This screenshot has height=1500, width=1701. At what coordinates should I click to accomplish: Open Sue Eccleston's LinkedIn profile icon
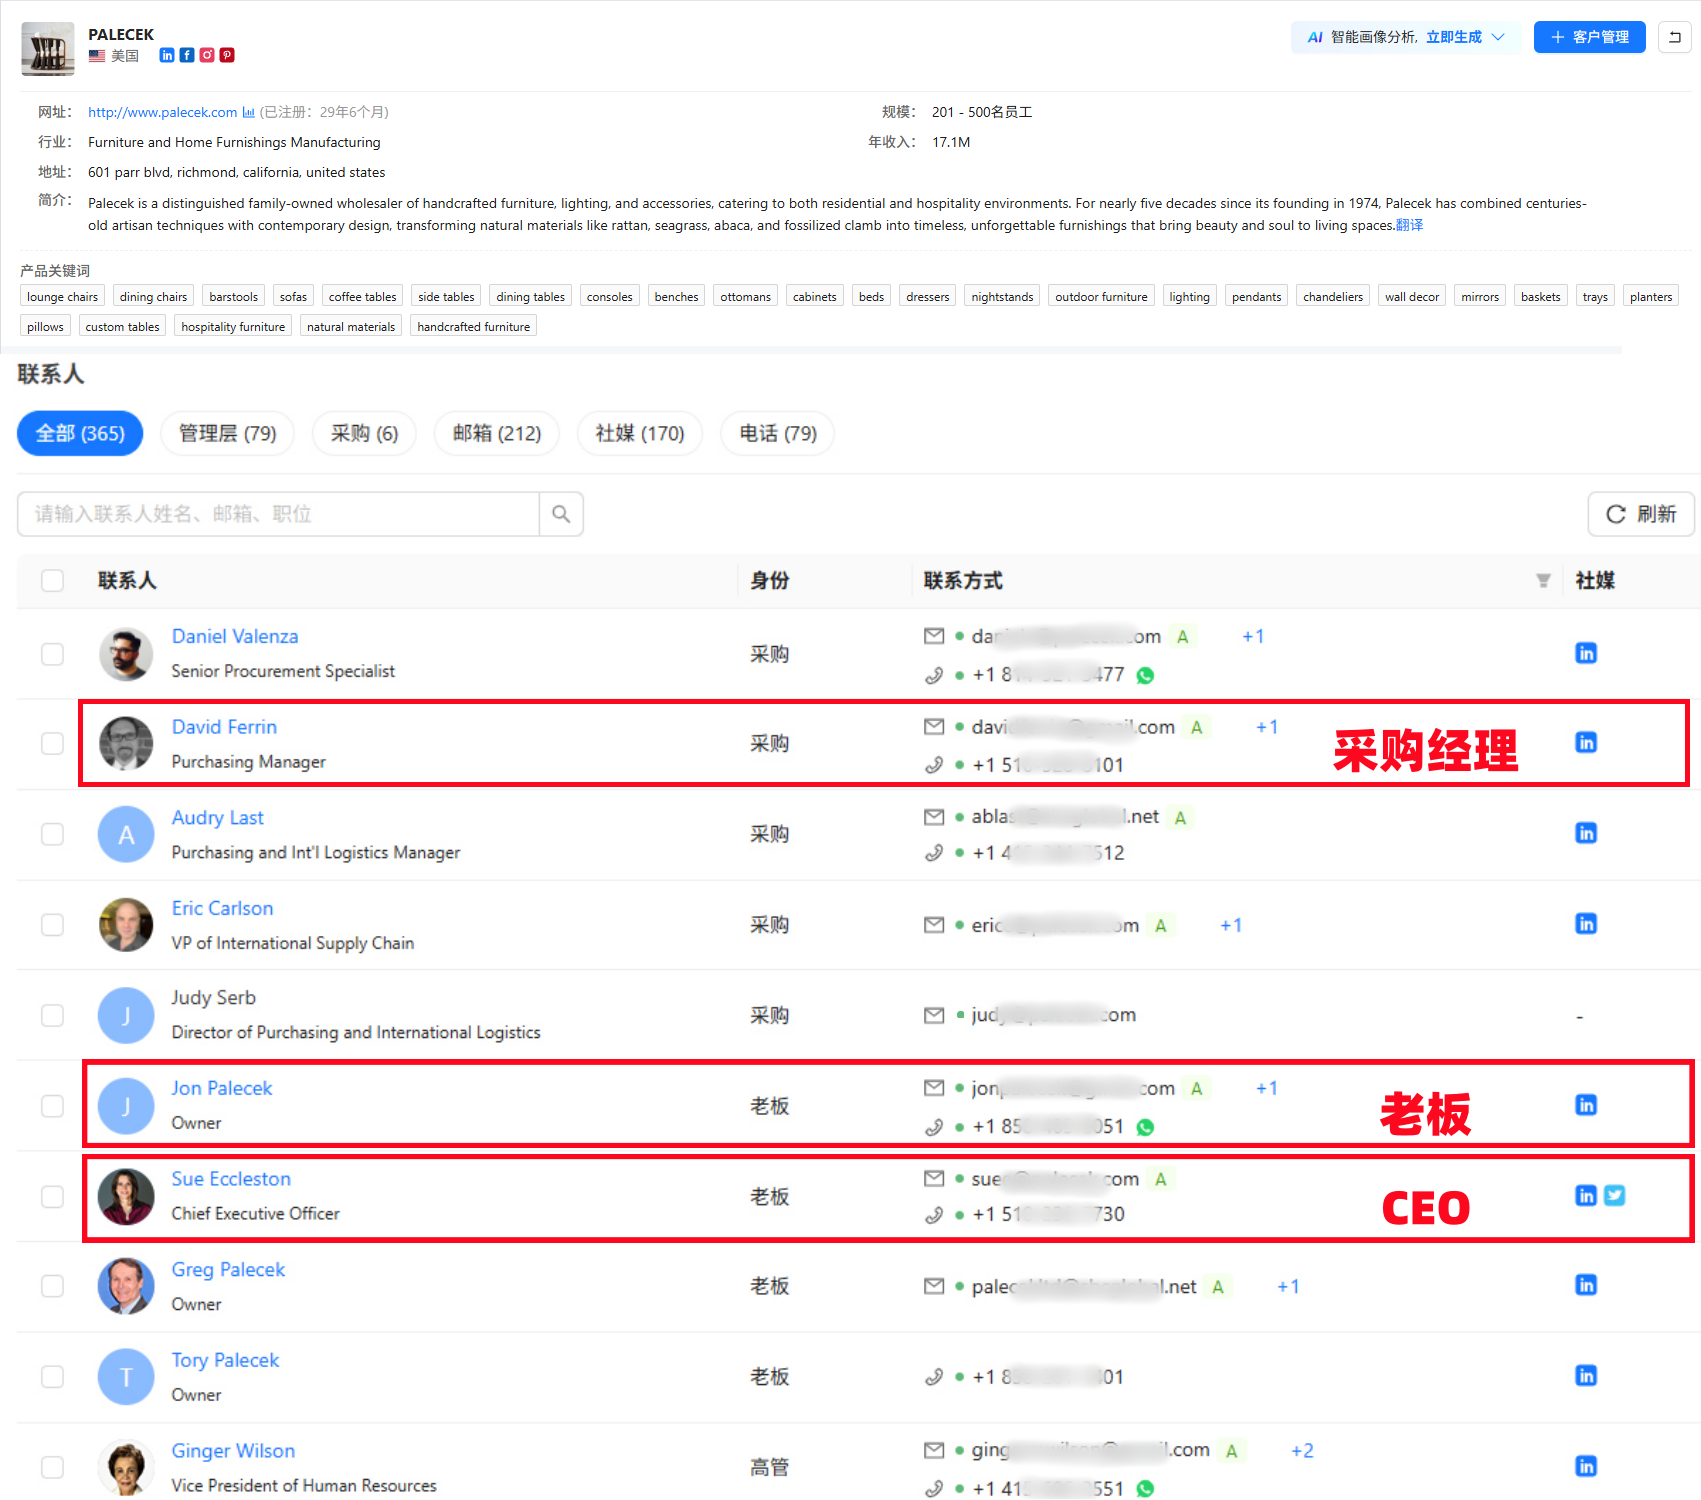(x=1586, y=1195)
